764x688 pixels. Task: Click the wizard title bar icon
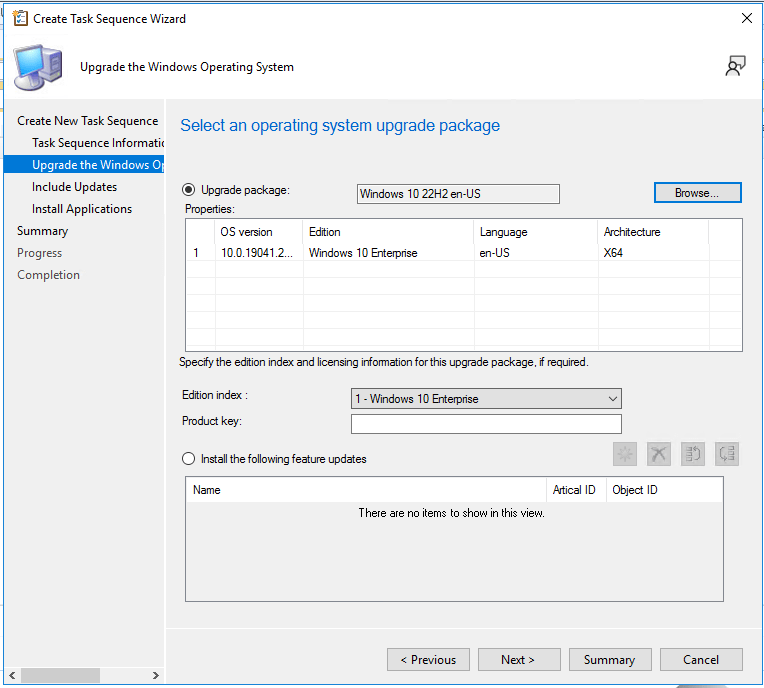point(20,19)
